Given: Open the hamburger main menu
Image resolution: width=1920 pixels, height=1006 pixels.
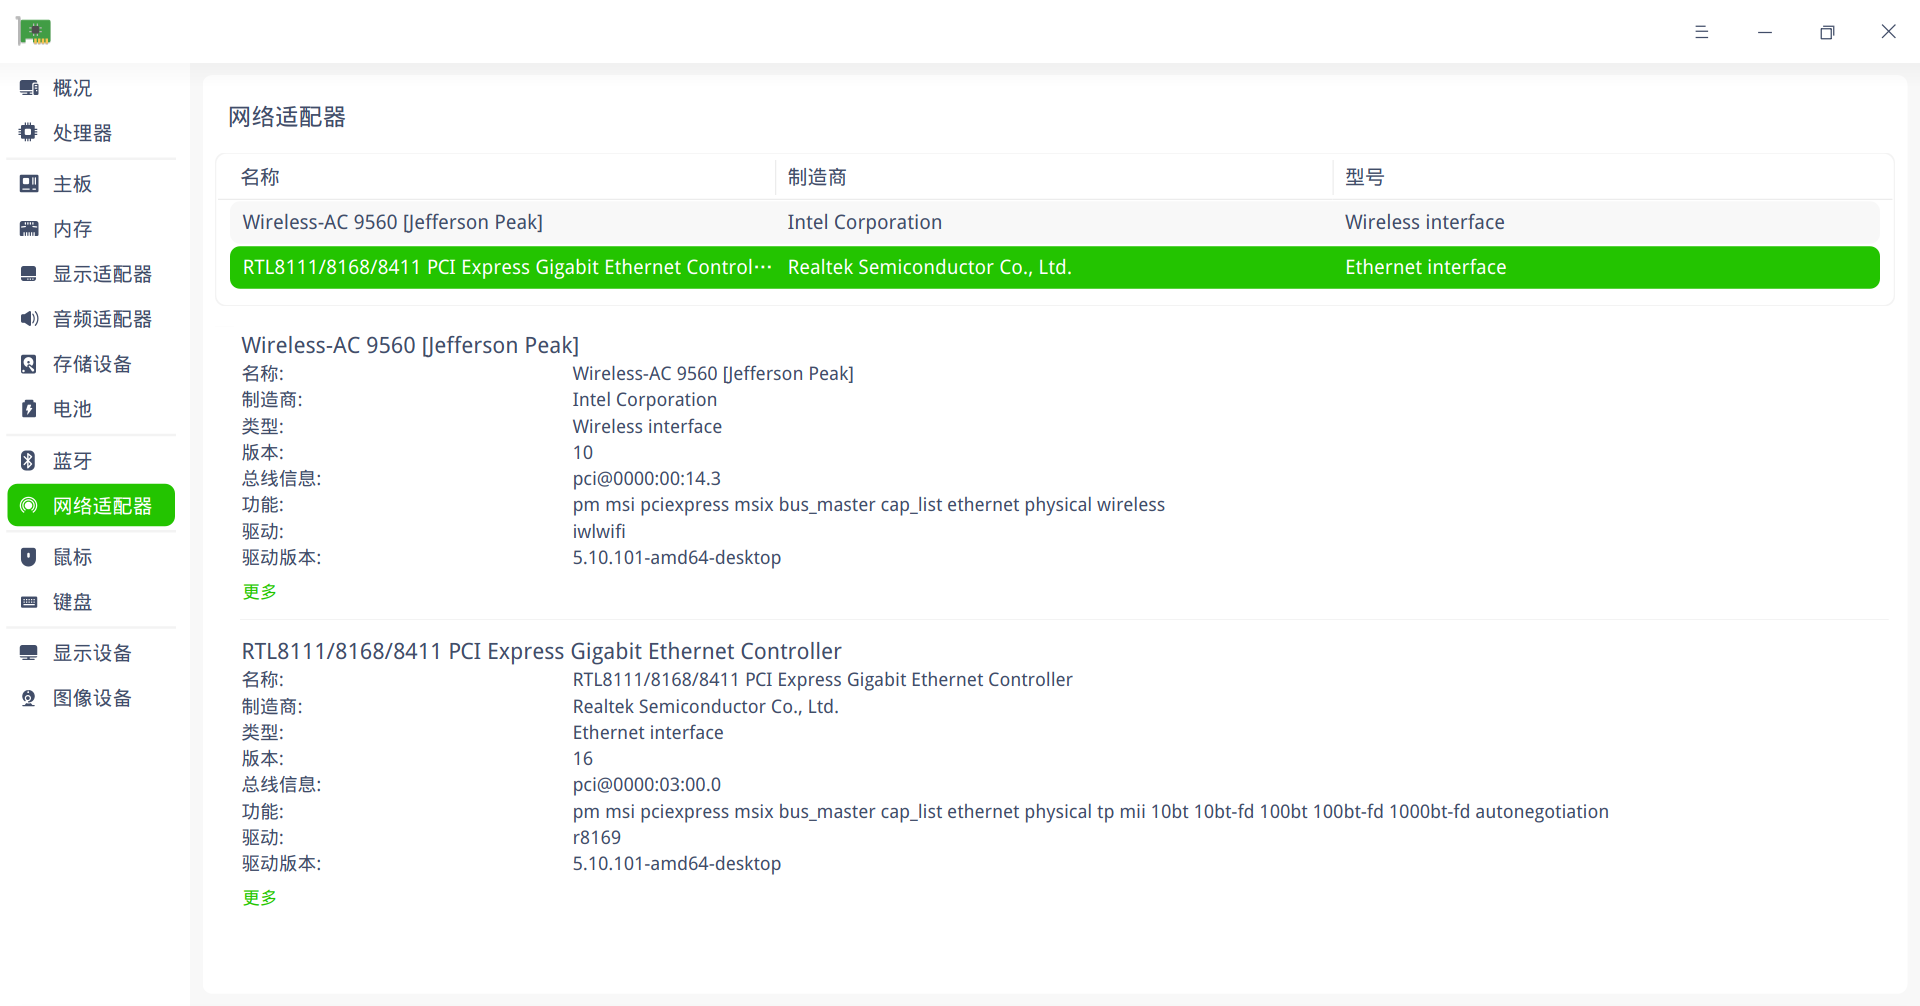Looking at the screenshot, I should pyautogui.click(x=1701, y=32).
